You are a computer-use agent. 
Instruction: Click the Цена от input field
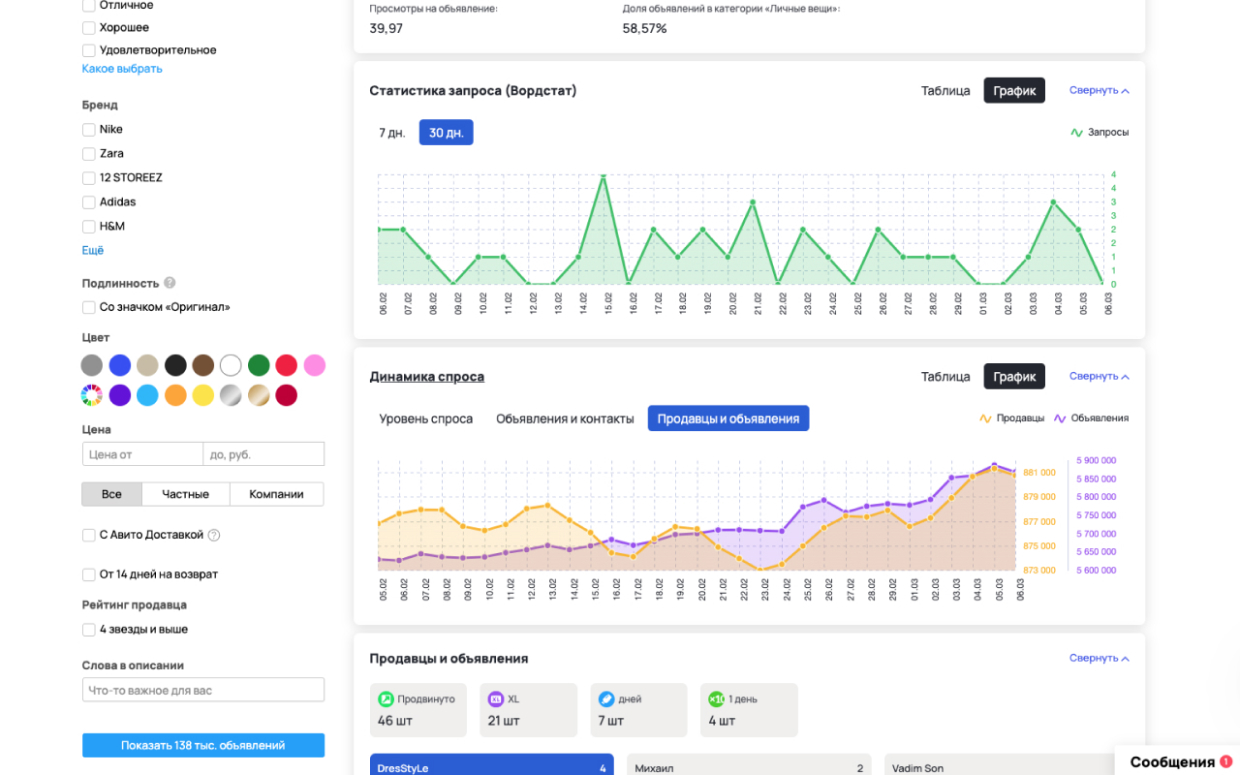[142, 454]
